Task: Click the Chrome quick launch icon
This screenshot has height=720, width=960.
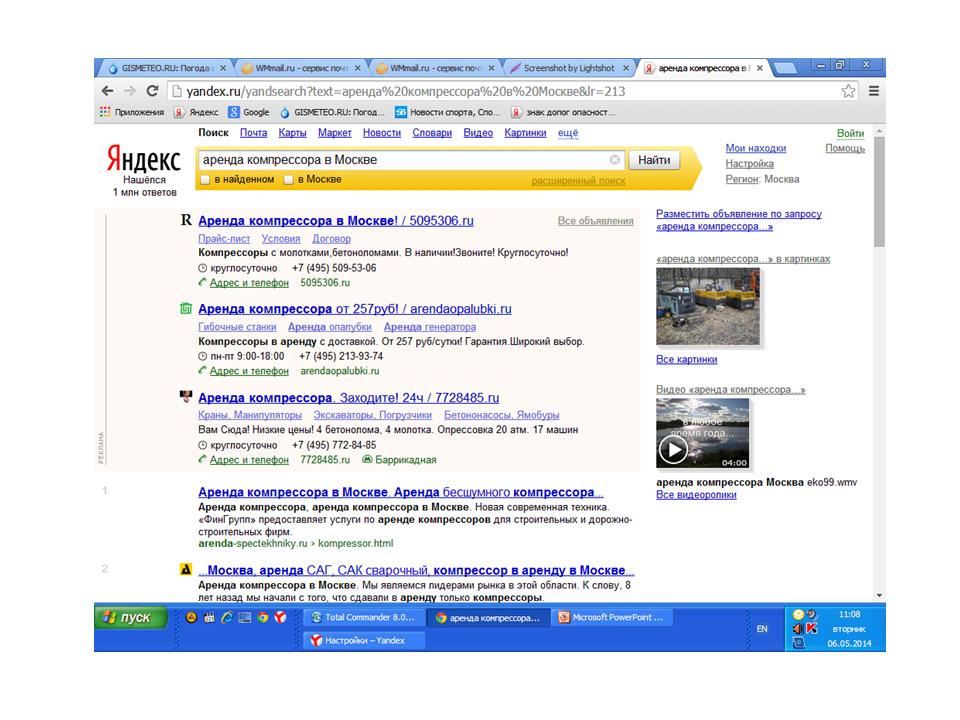Action: coord(263,617)
